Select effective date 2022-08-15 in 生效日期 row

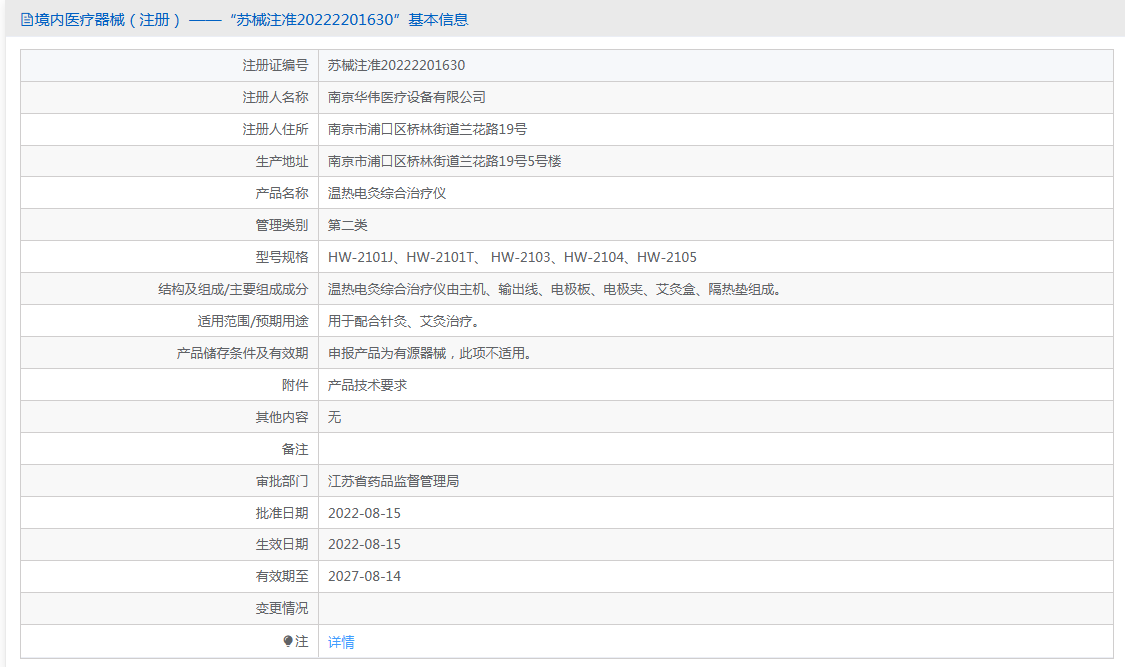point(364,544)
